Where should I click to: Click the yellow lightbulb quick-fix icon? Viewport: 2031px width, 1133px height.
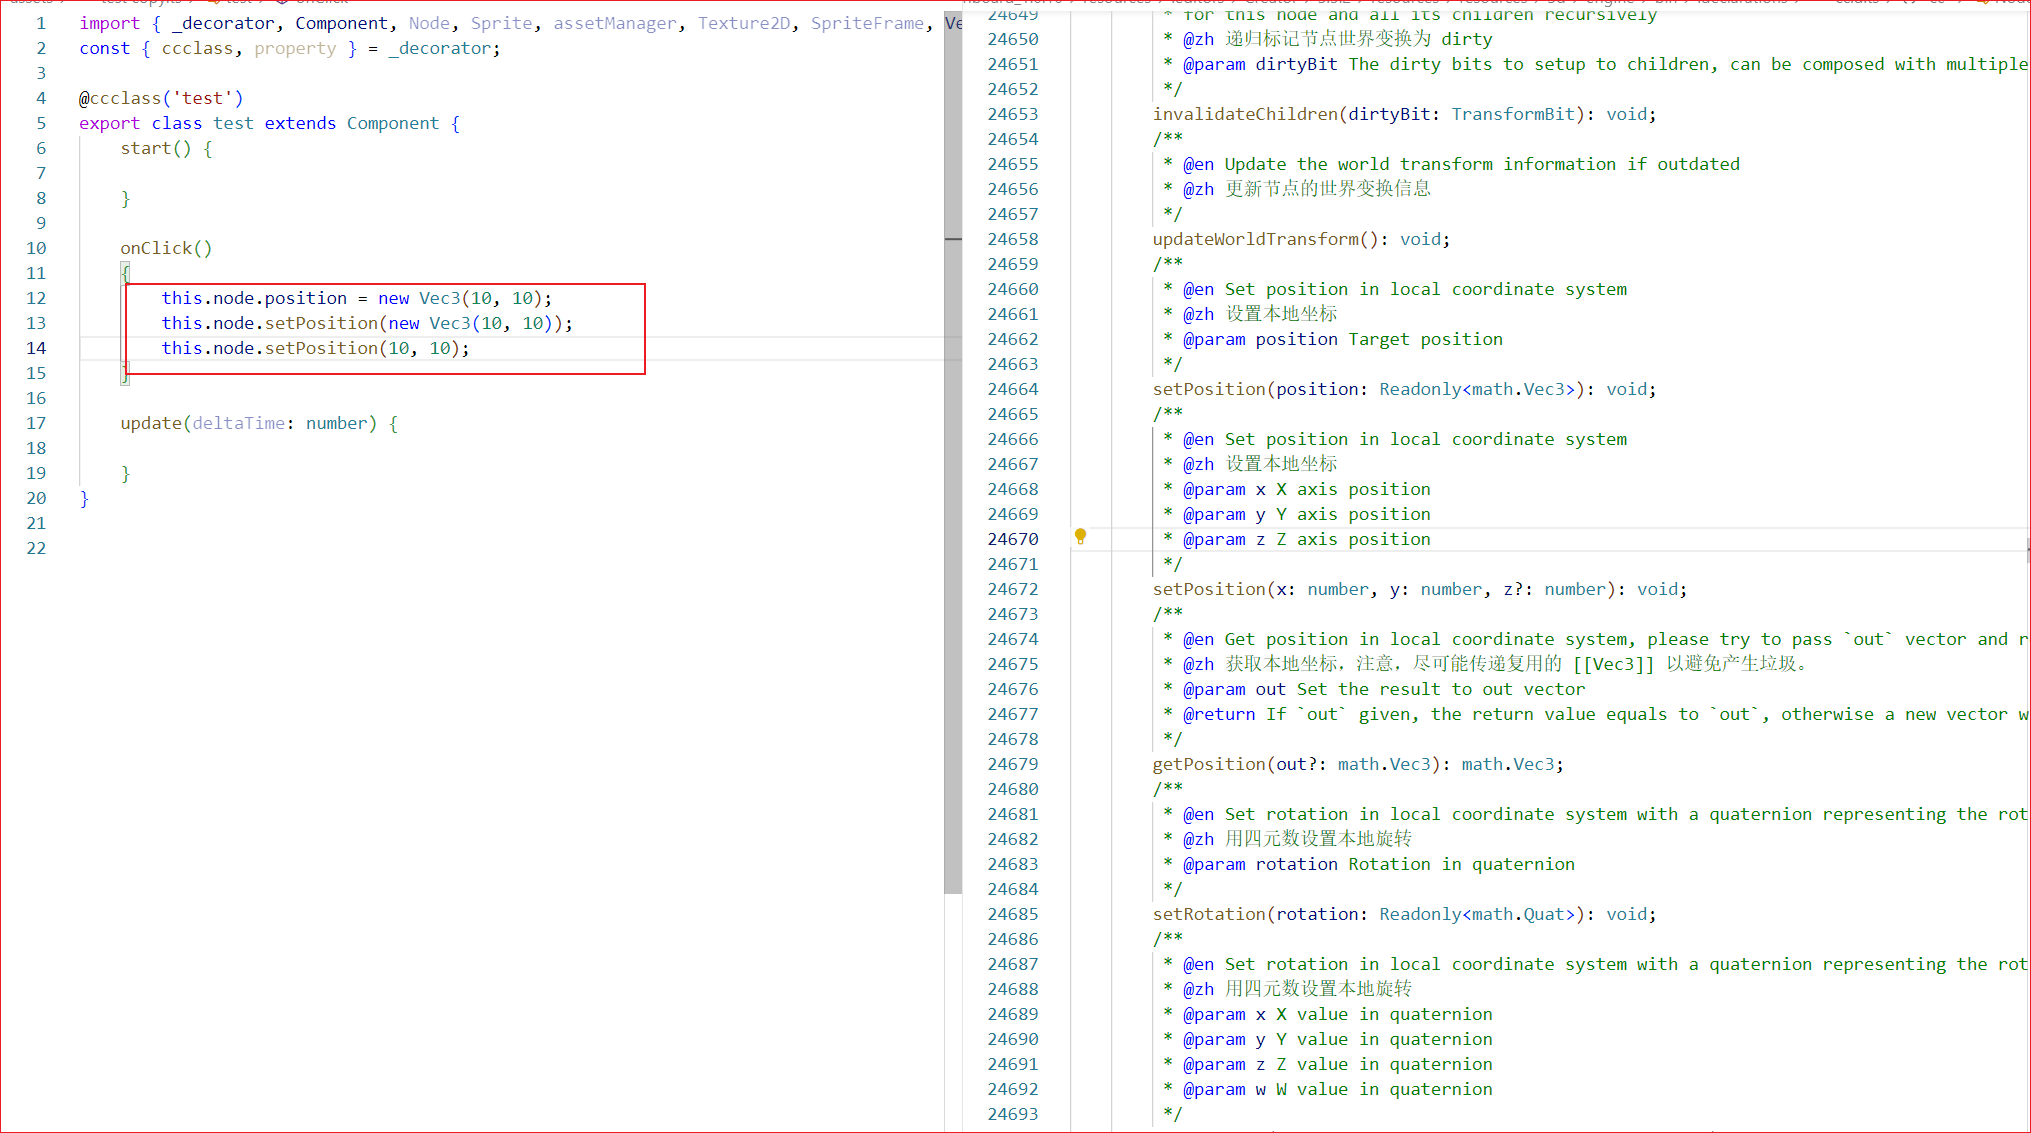point(1080,536)
